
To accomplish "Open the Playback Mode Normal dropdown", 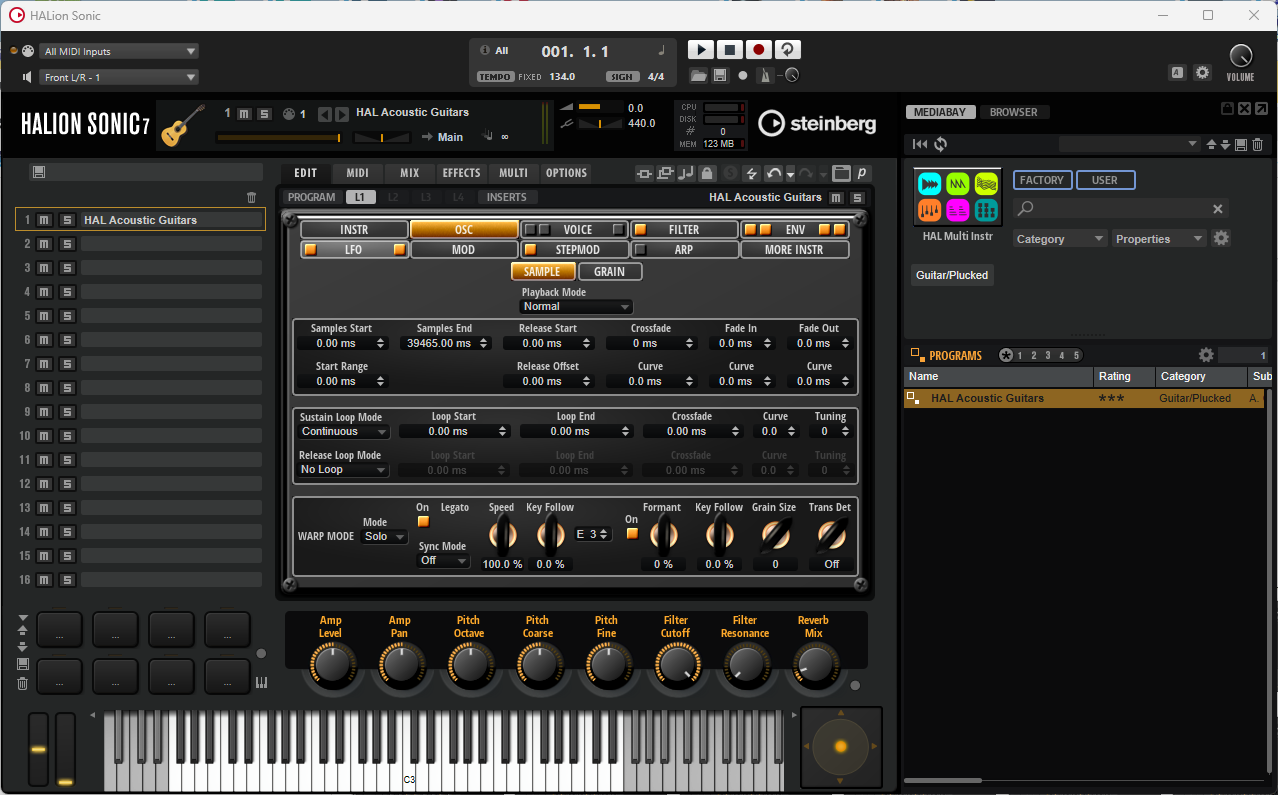I will 577,307.
